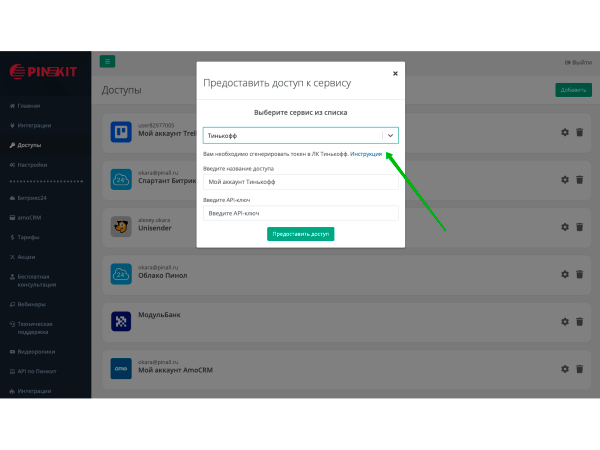600x450 pixels.
Task: Go to Тарифы in the sidebar
Action: [x=30, y=237]
